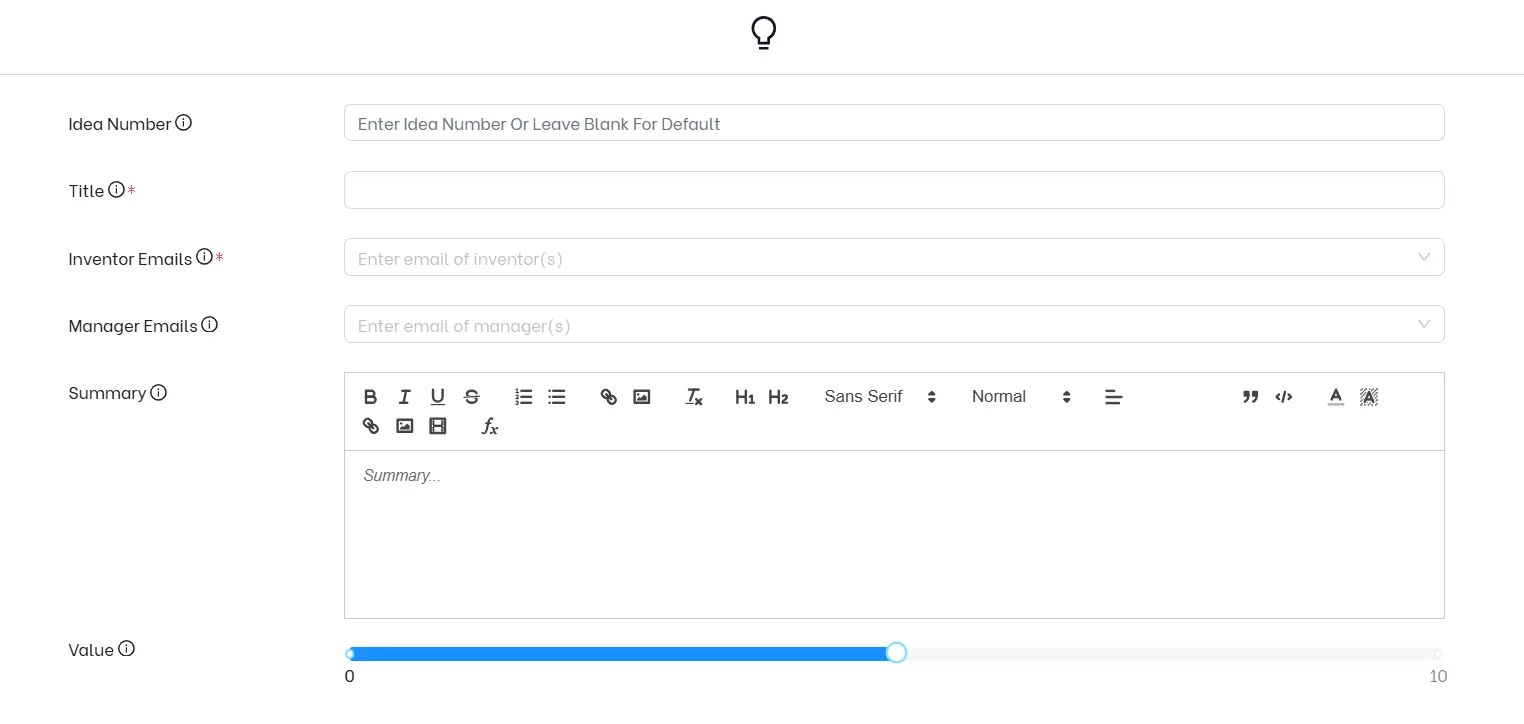
Task: Toggle italic formatting in Summary toolbar
Action: click(404, 397)
